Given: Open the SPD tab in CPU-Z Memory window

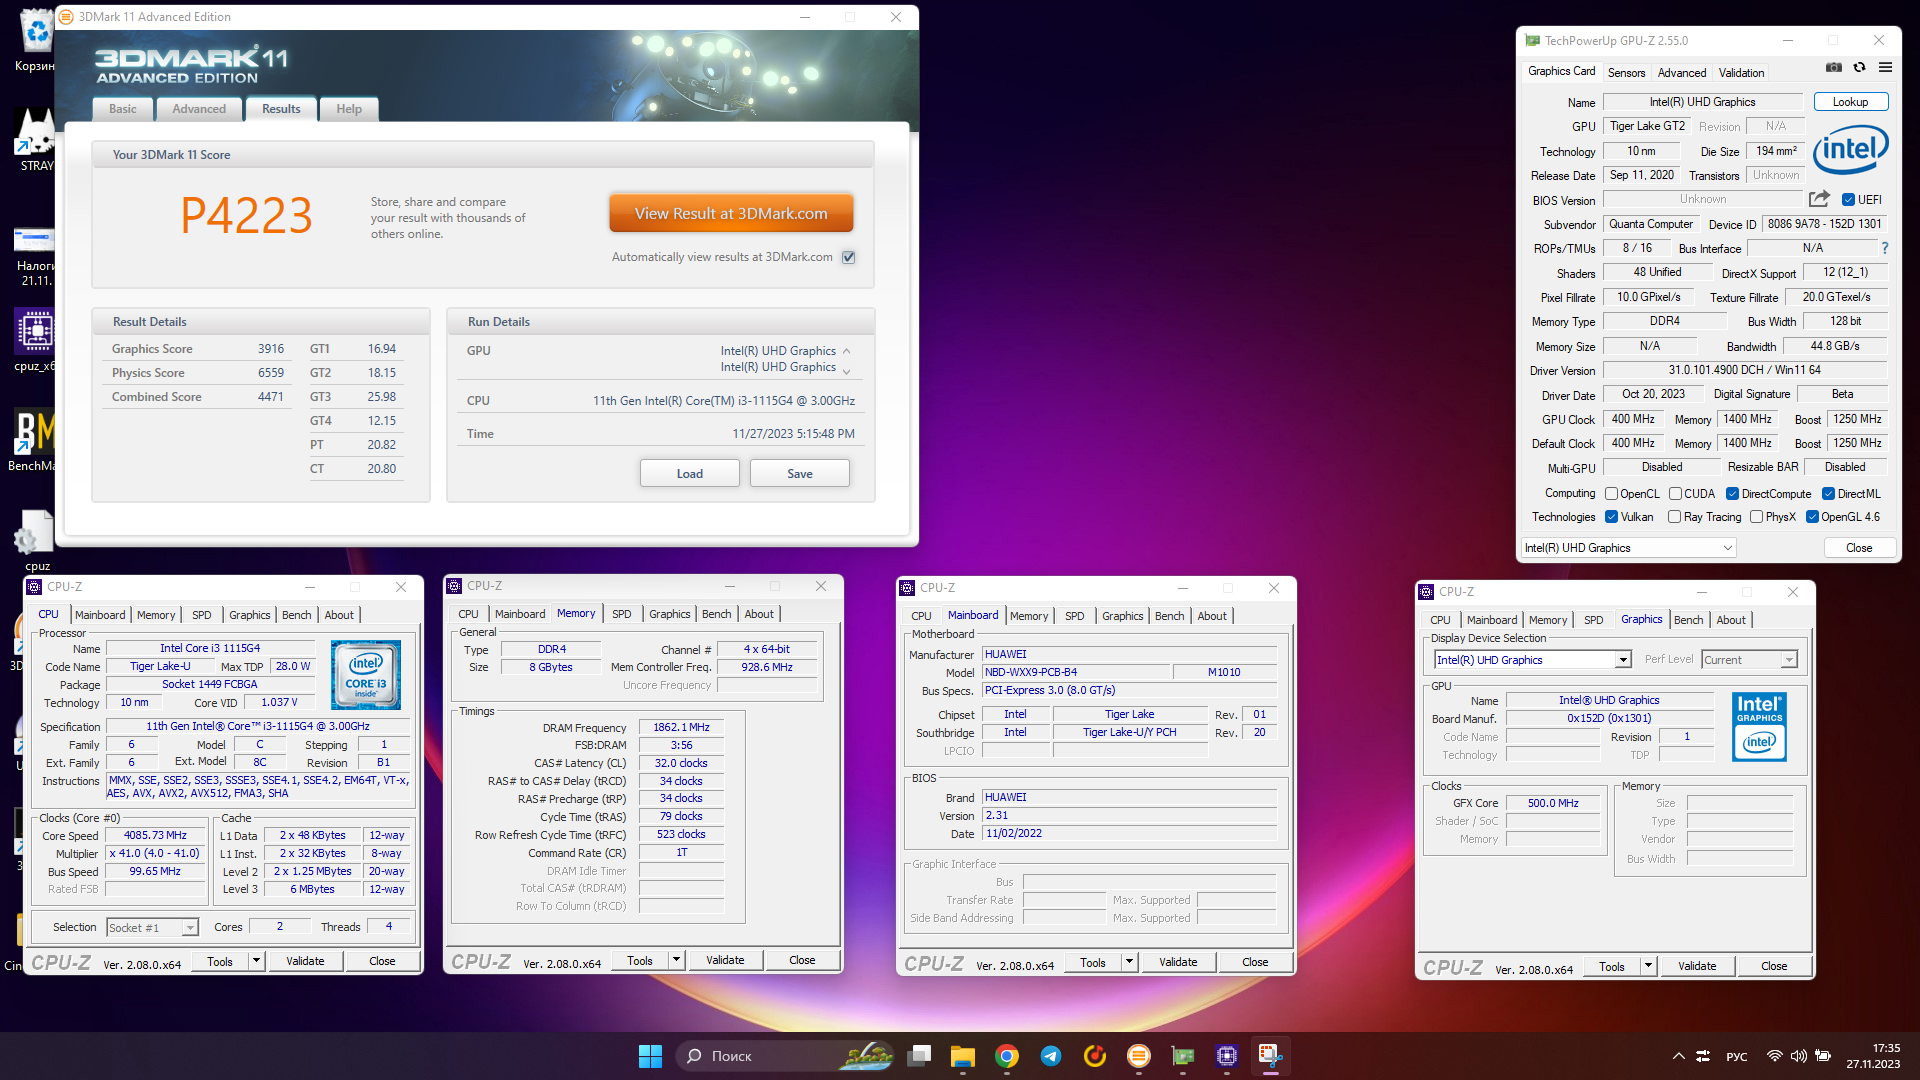Looking at the screenshot, I should [x=621, y=614].
